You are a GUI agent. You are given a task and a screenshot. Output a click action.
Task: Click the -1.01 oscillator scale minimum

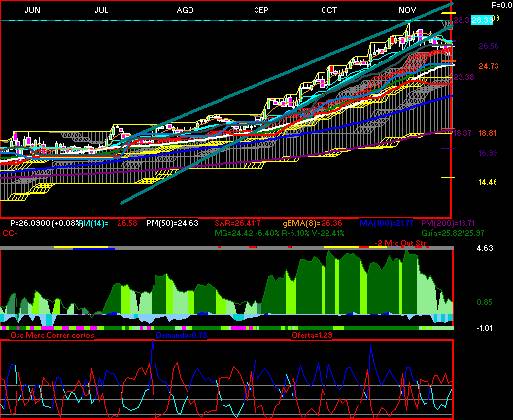(x=484, y=328)
